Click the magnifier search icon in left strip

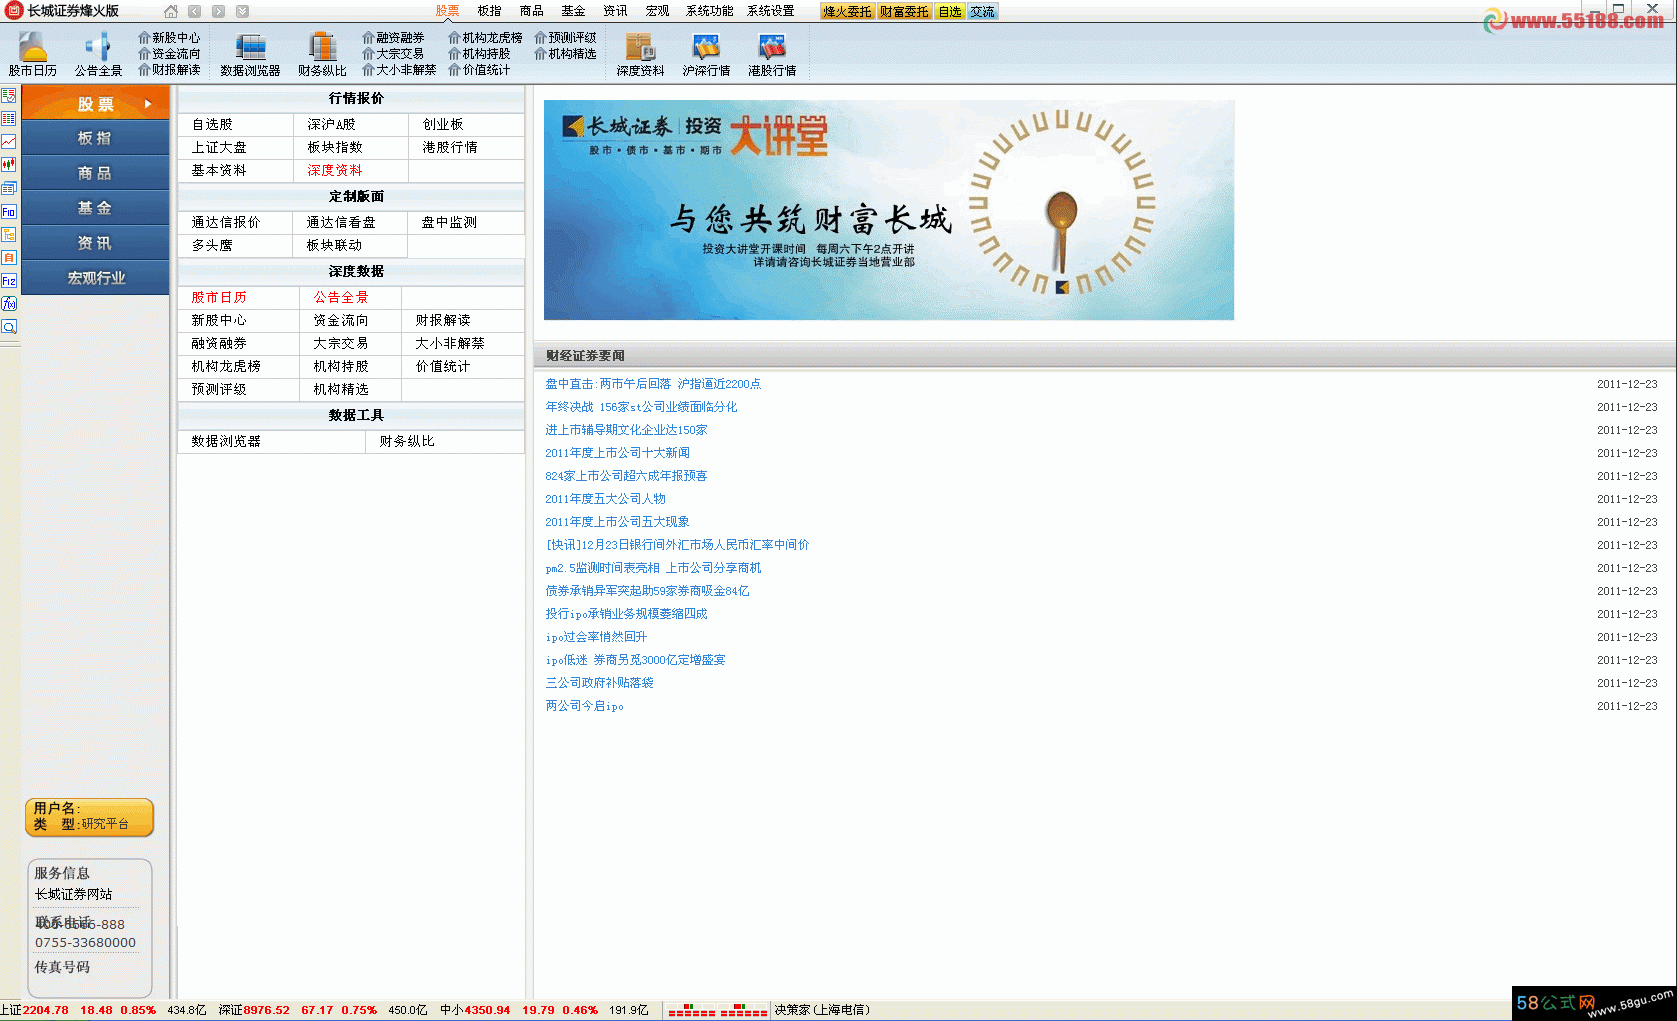tap(9, 327)
